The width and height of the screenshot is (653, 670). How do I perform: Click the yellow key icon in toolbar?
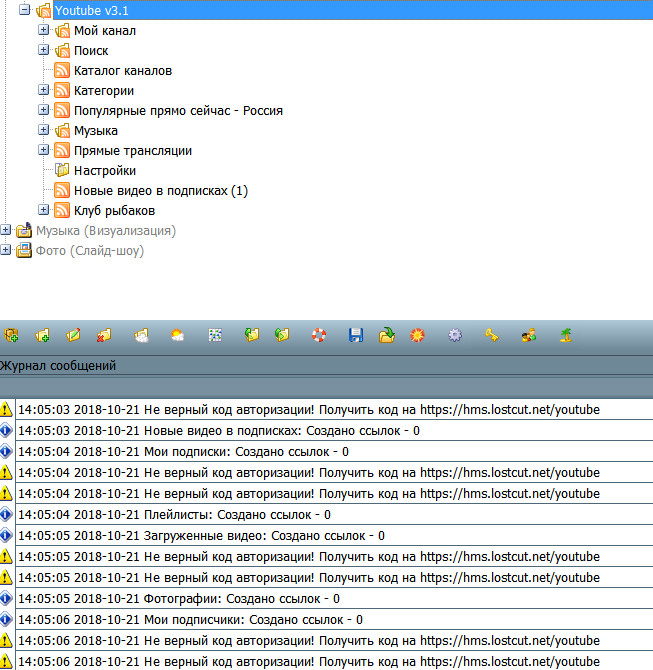[491, 336]
